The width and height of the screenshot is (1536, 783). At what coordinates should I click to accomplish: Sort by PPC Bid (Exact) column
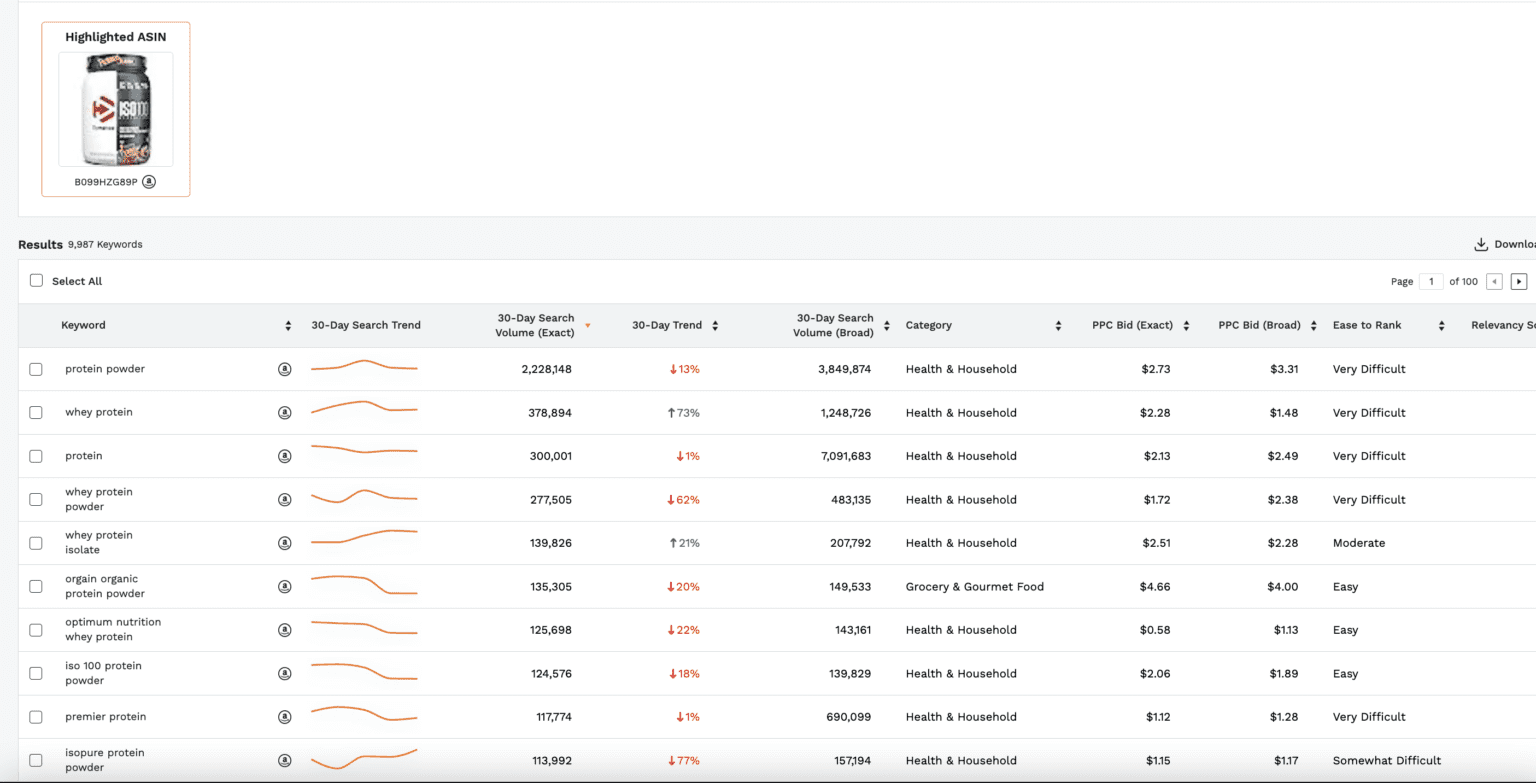1186,325
